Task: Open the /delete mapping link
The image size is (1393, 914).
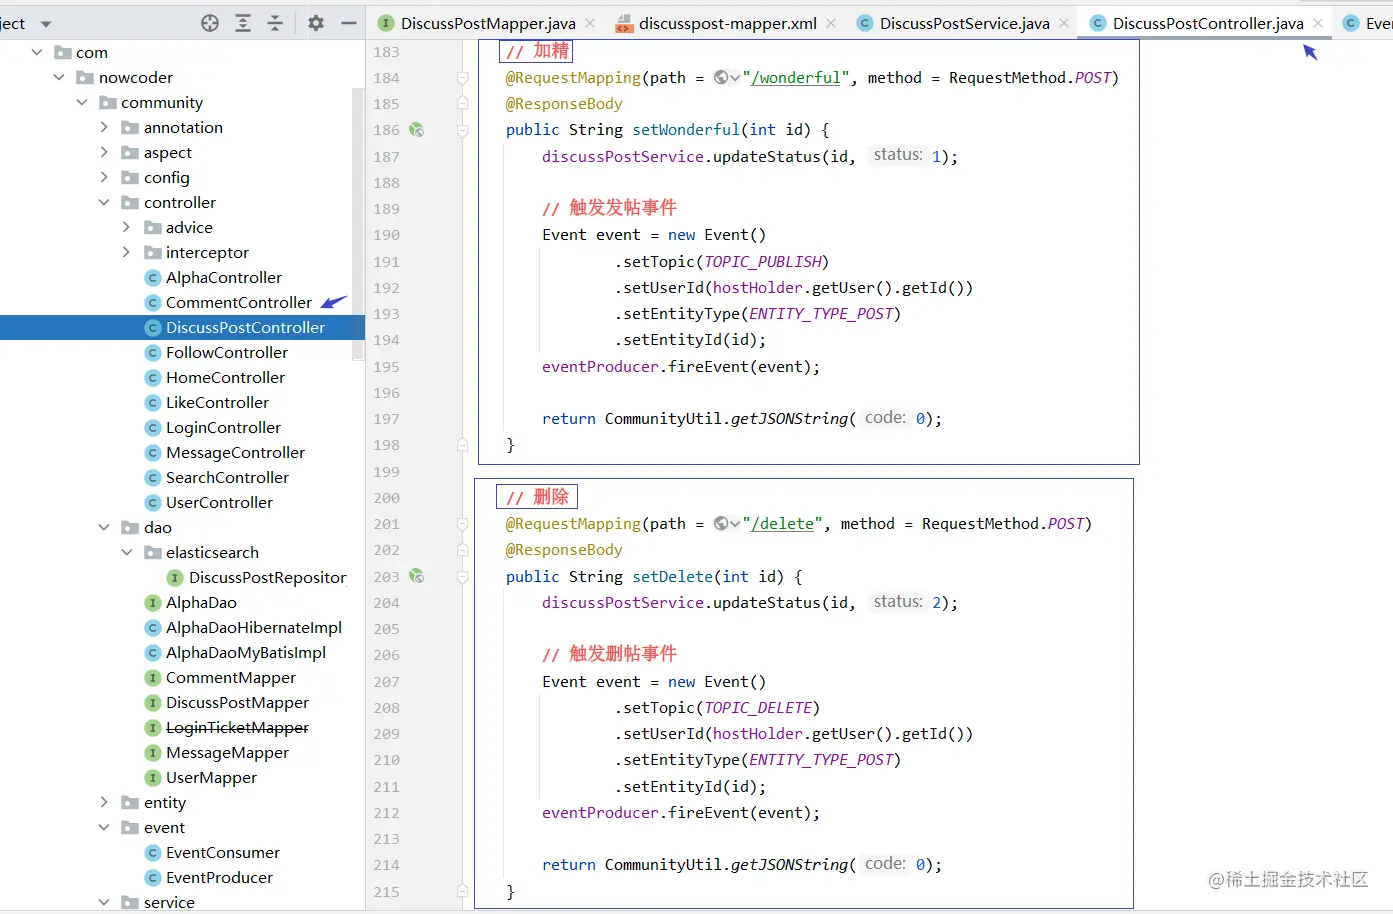Action: [783, 524]
